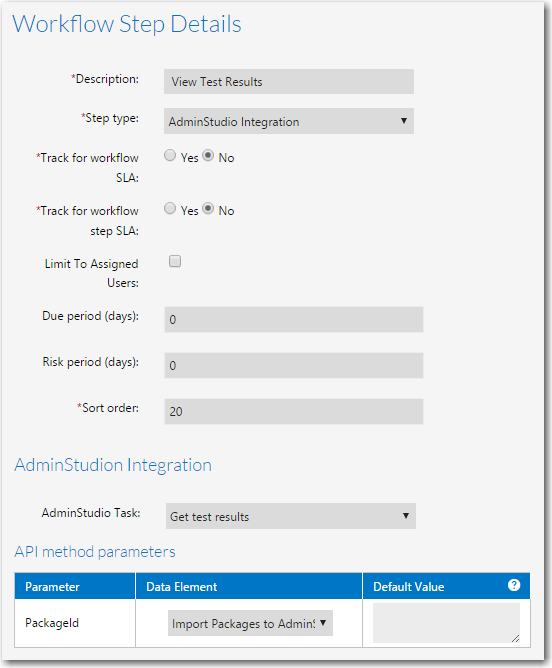Viewport: 552px width, 668px height.
Task: Open the Step type dropdown
Action: click(289, 121)
